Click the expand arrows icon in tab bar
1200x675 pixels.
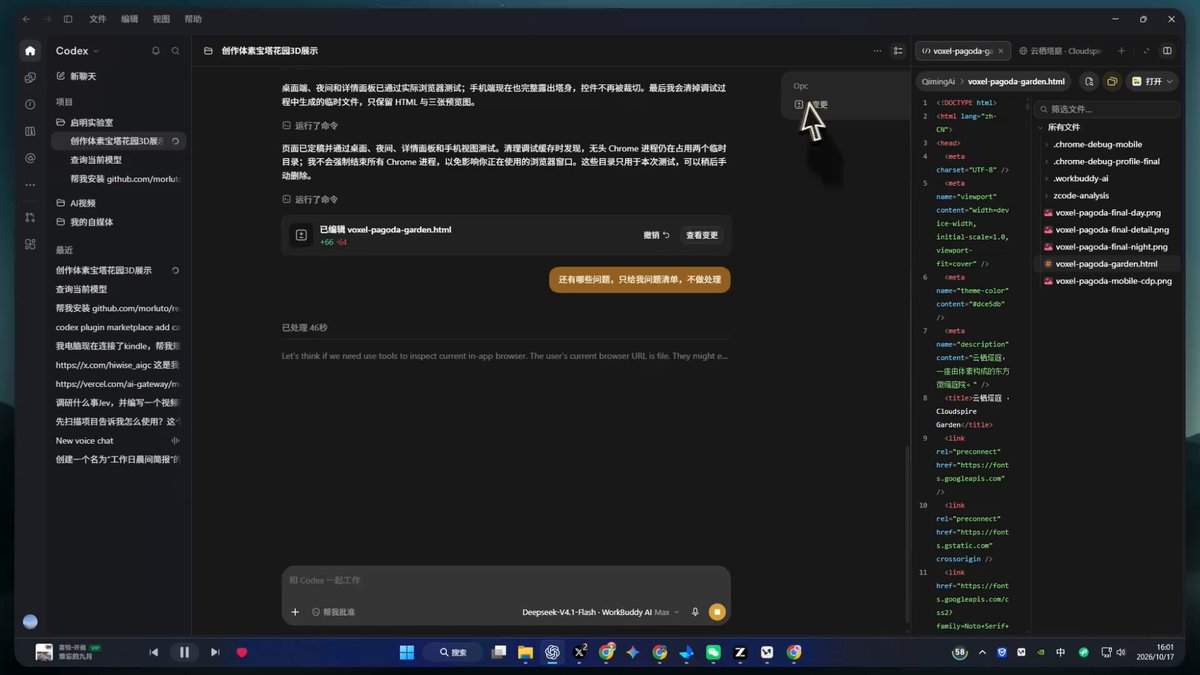click(1146, 51)
